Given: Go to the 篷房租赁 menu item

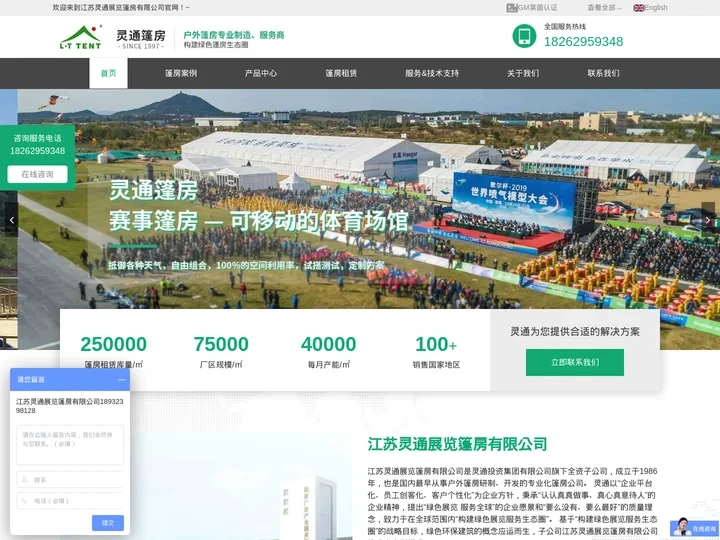Looking at the screenshot, I should click(x=341, y=73).
